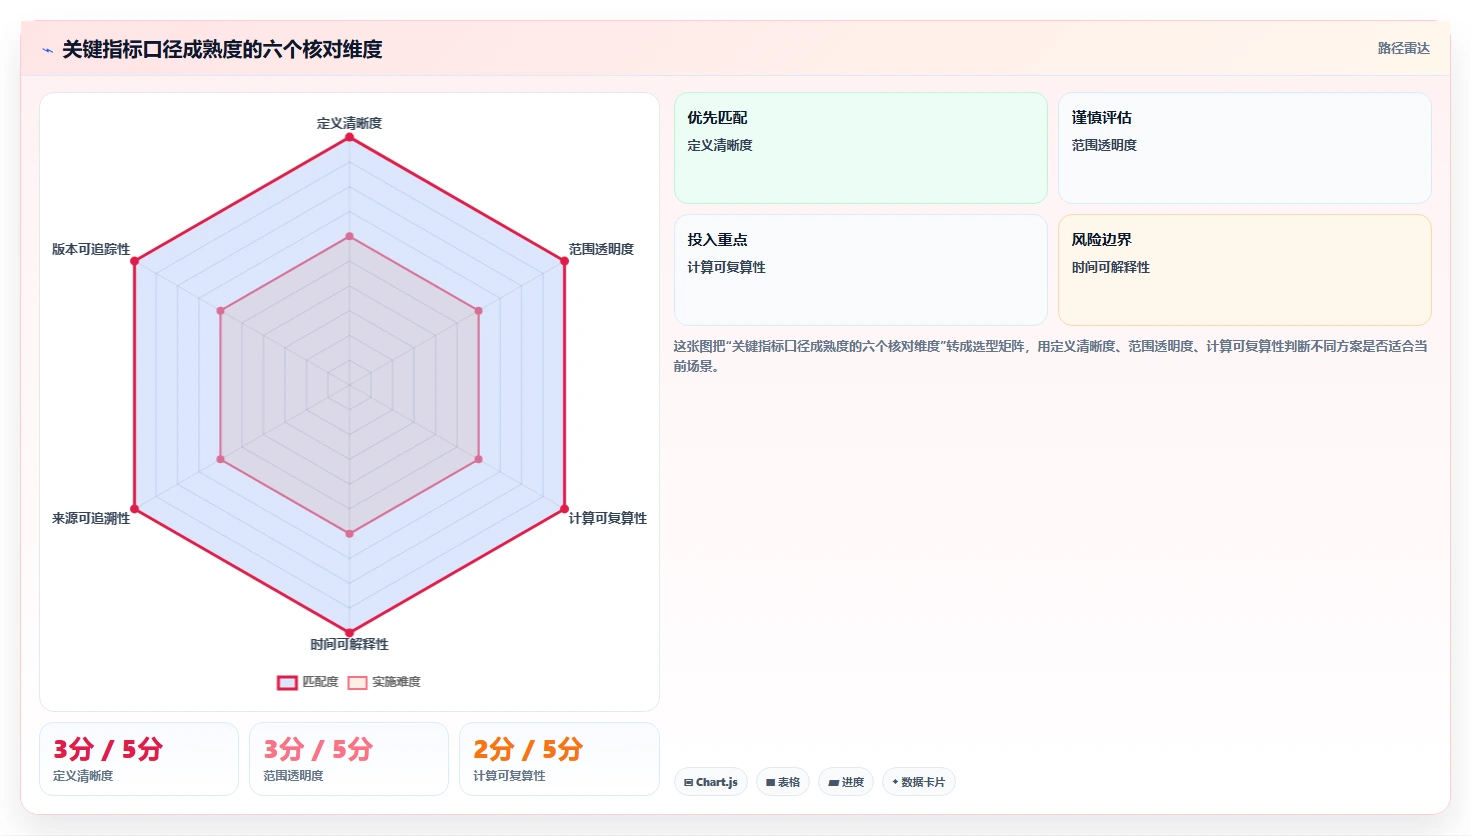The image size is (1471, 836).
Task: Click the lightning icon beside the title
Action: [47, 50]
